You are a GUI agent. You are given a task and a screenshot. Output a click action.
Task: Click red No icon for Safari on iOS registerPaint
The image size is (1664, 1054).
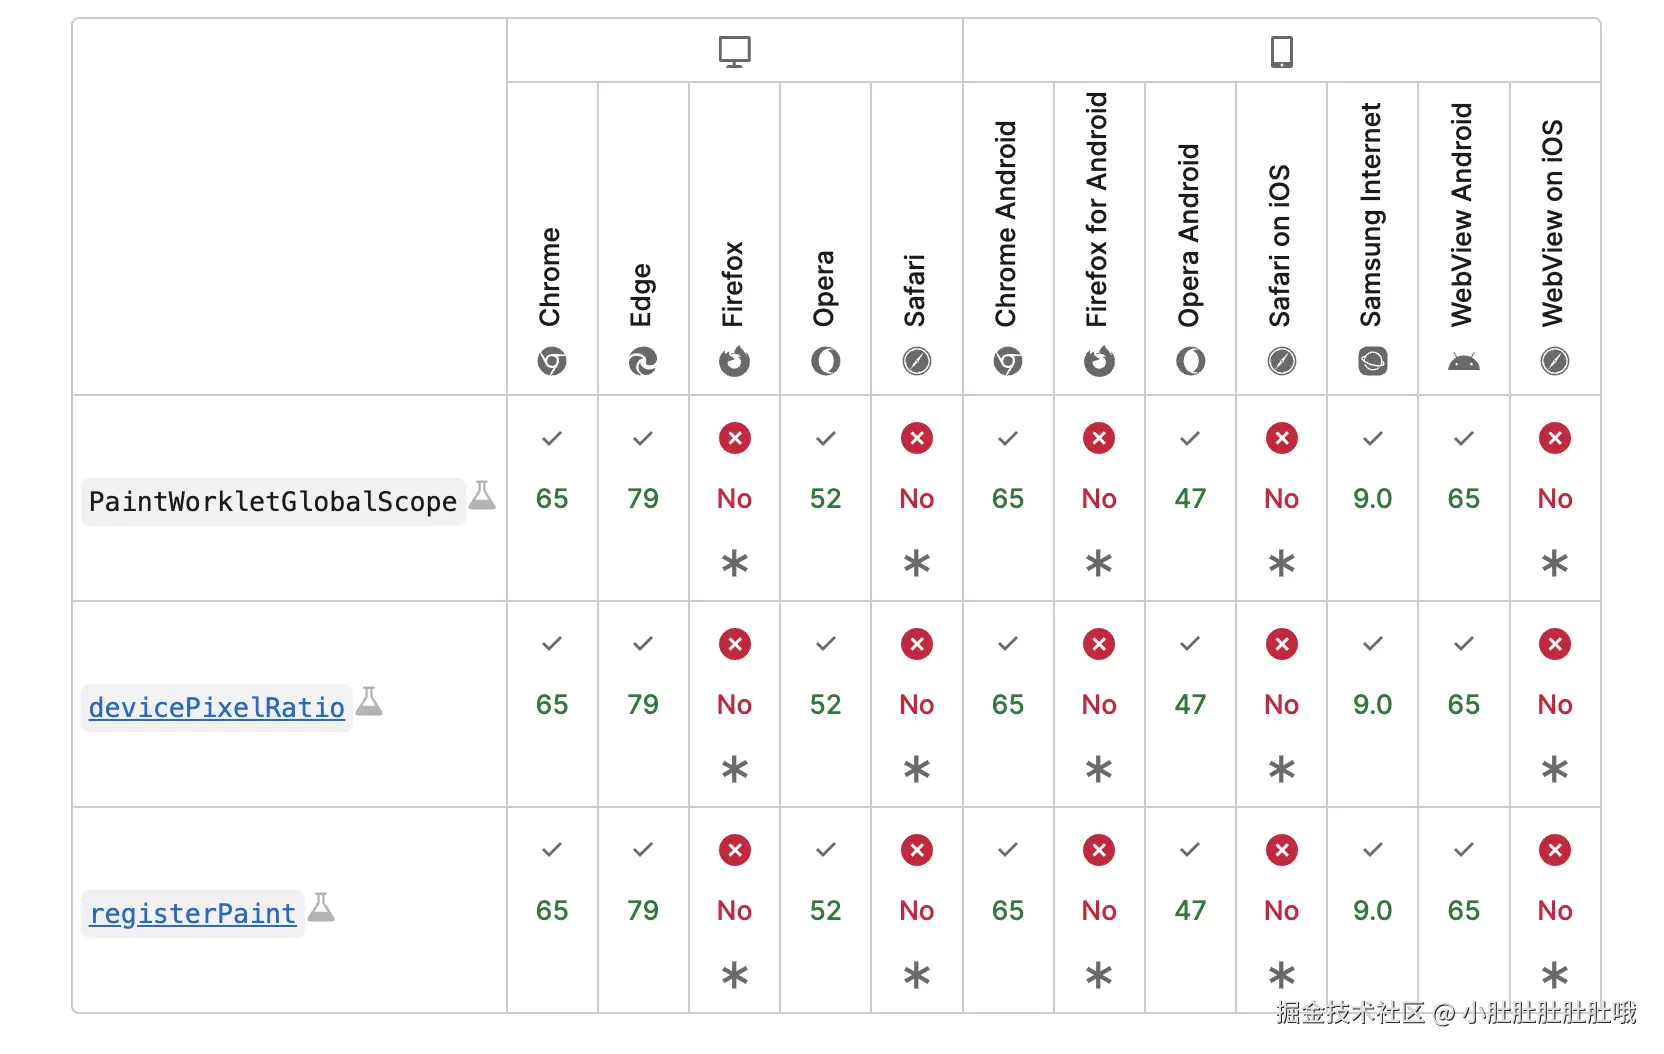[x=1282, y=850]
